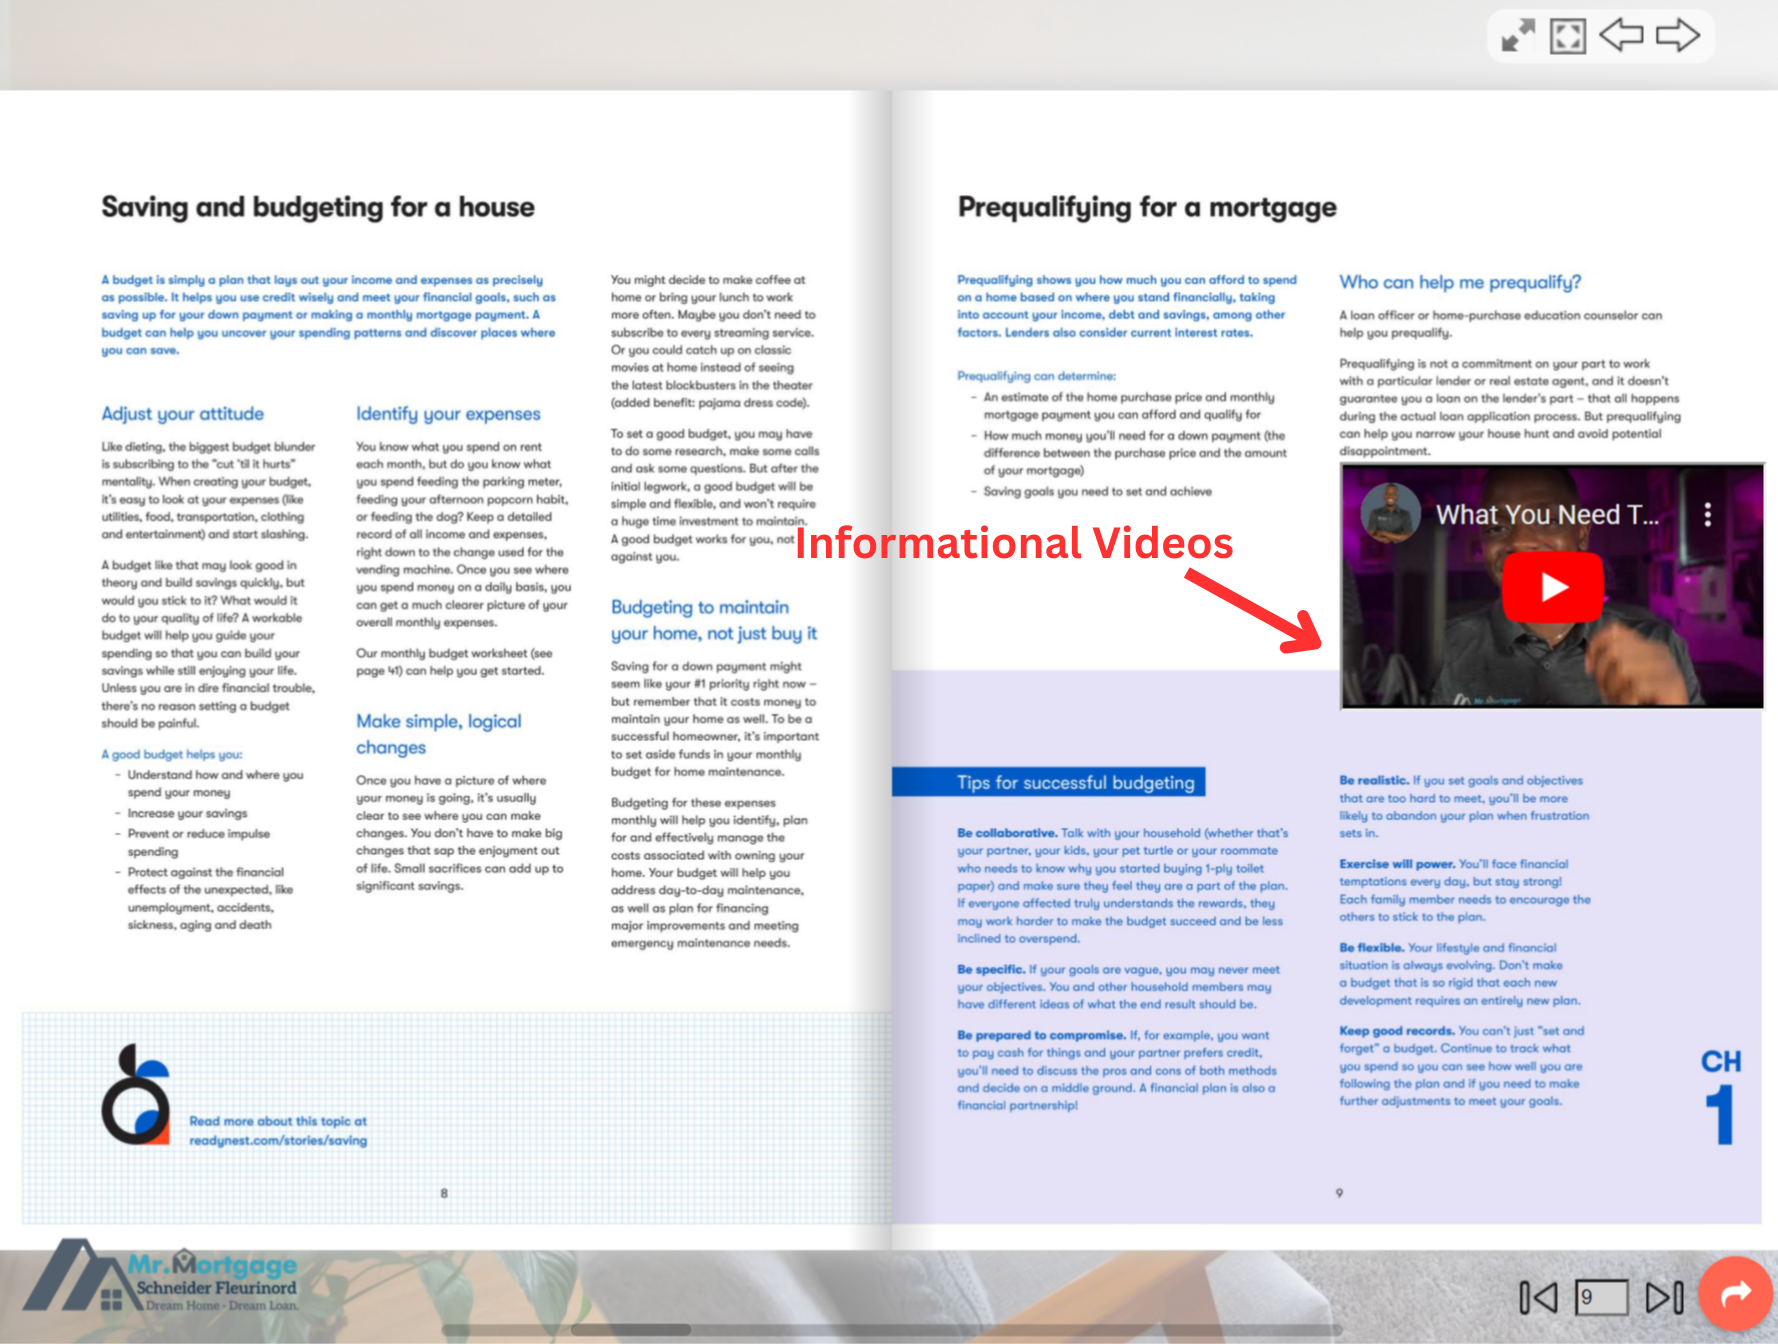
Task: Click the orange share button
Action: 1736,1294
